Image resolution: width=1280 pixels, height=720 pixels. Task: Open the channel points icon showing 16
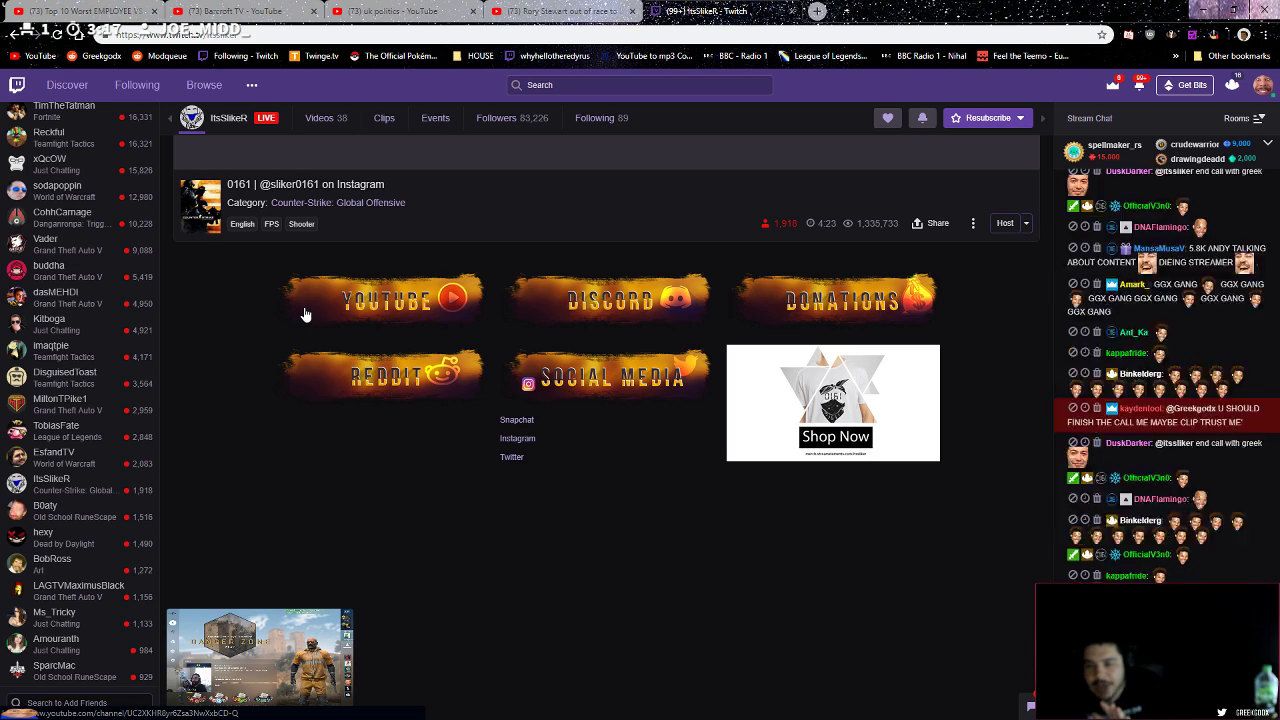[x=1232, y=85]
